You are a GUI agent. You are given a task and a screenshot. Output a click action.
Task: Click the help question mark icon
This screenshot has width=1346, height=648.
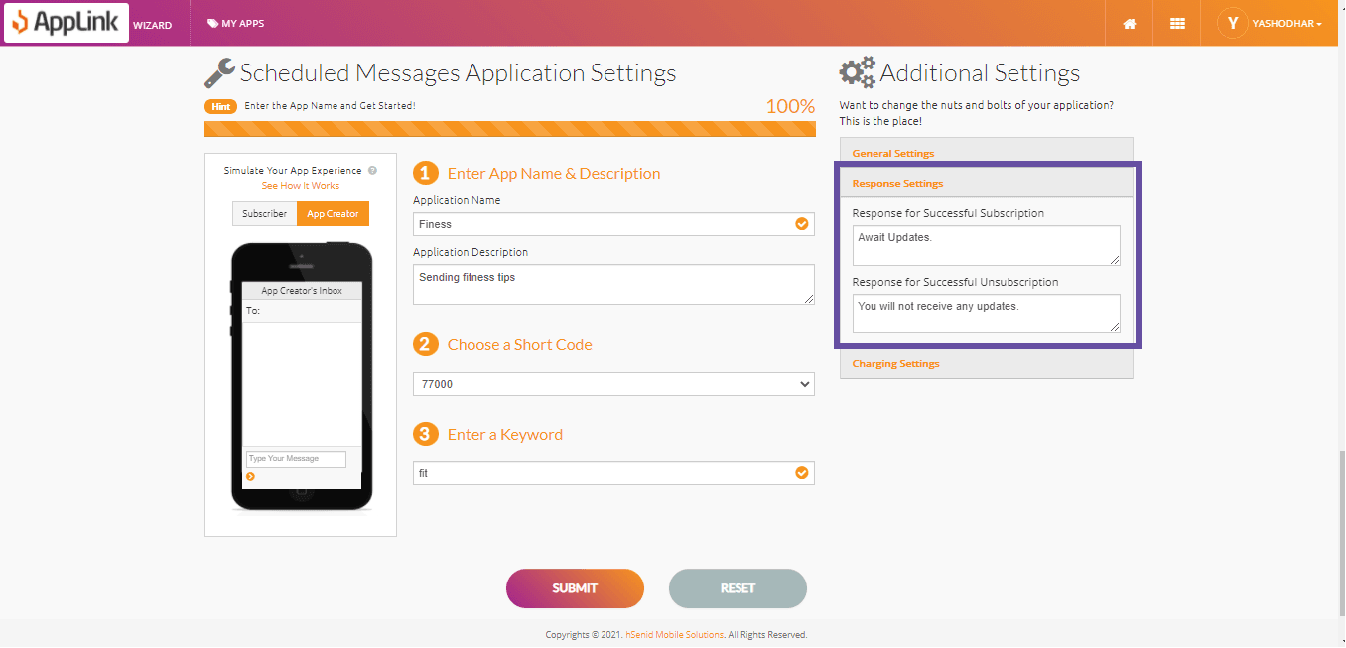372,171
